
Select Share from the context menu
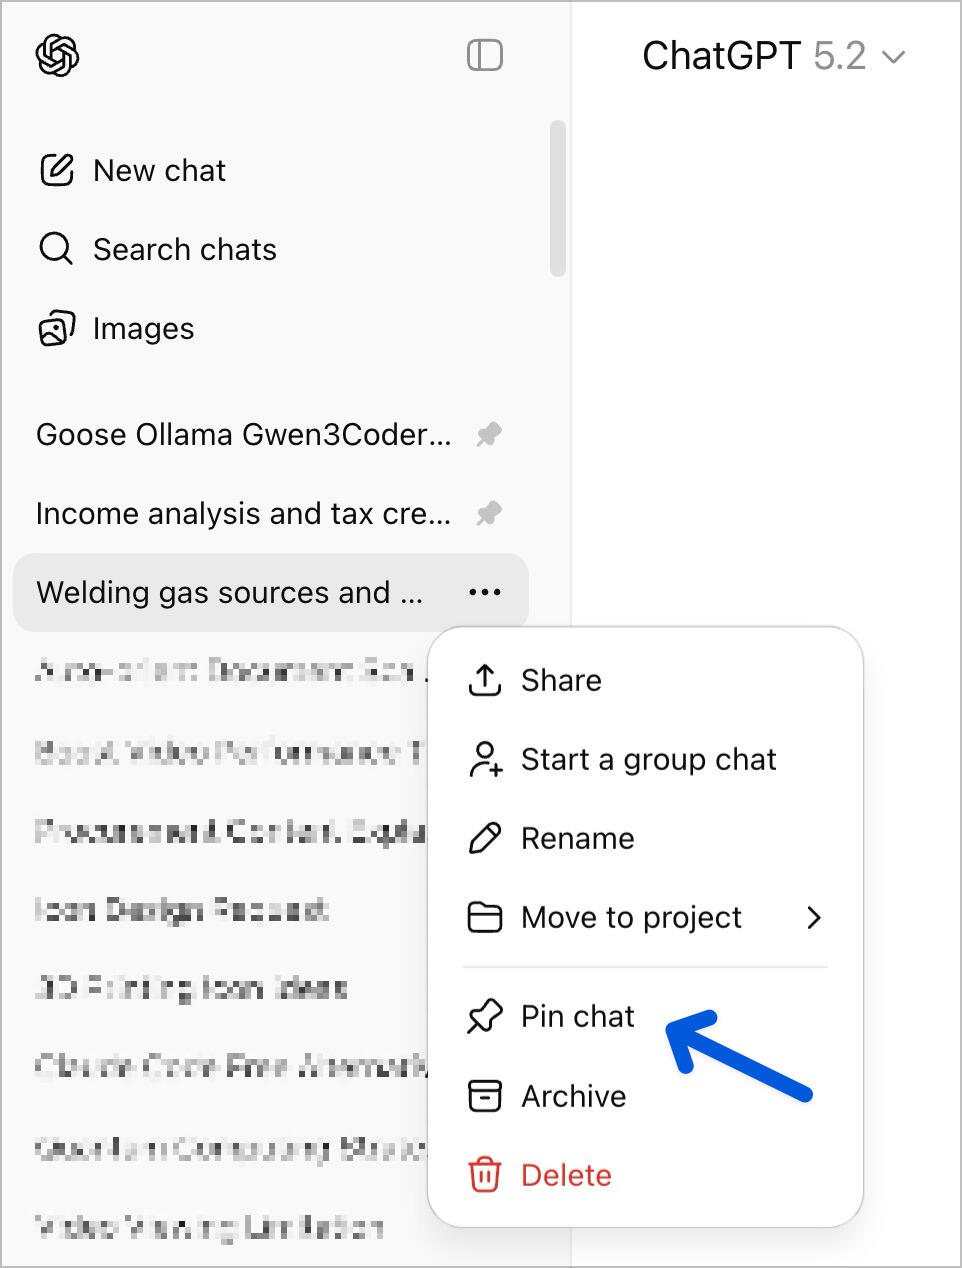click(x=561, y=681)
